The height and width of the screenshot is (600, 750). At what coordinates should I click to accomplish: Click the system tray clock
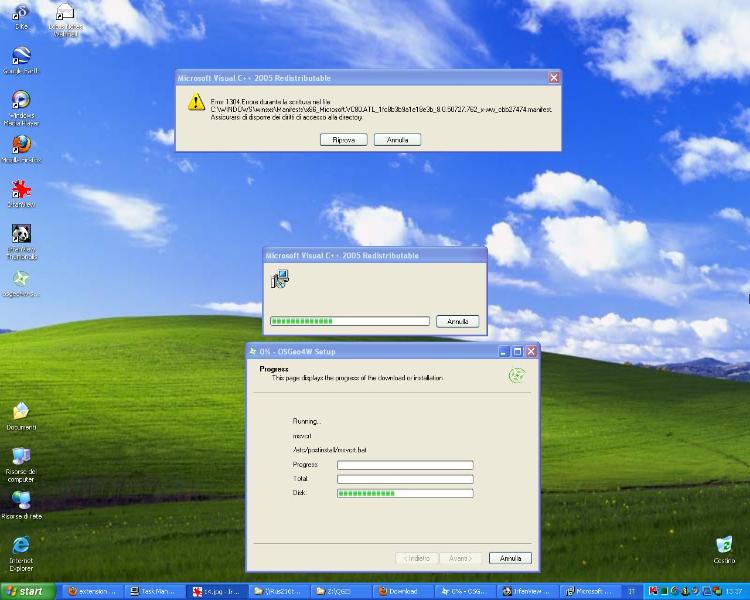(734, 591)
